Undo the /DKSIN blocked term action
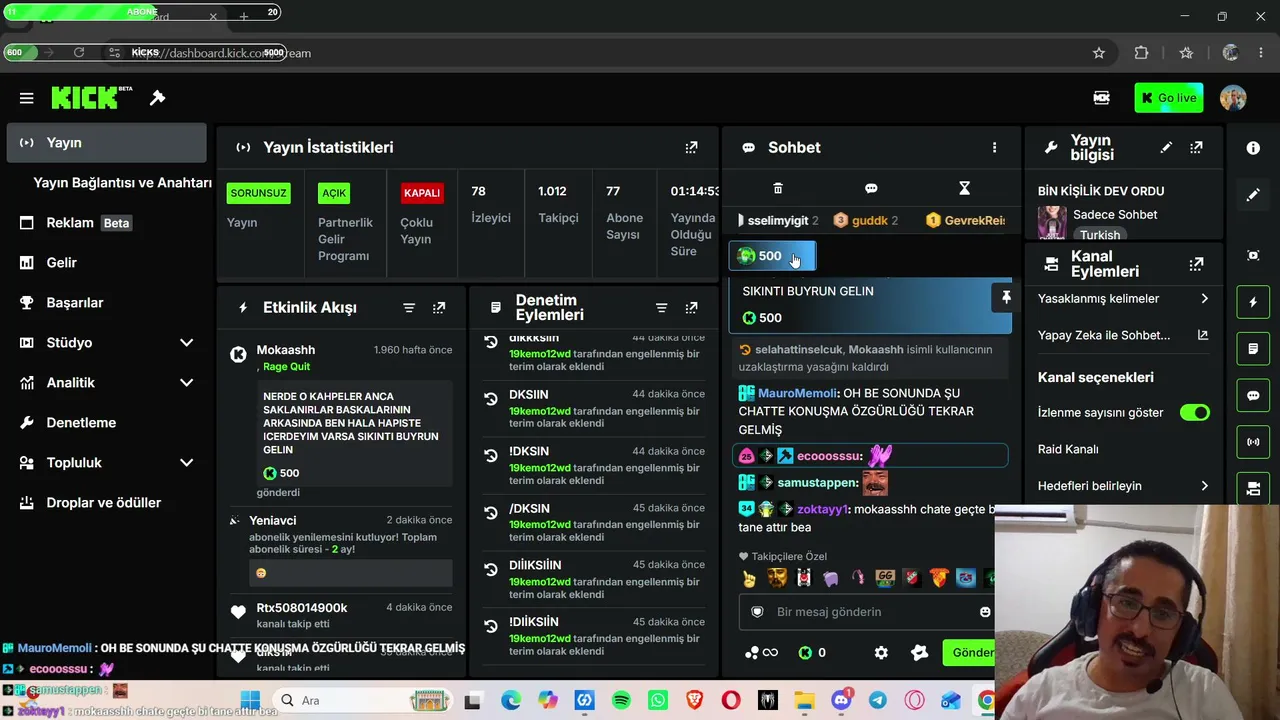 click(491, 513)
